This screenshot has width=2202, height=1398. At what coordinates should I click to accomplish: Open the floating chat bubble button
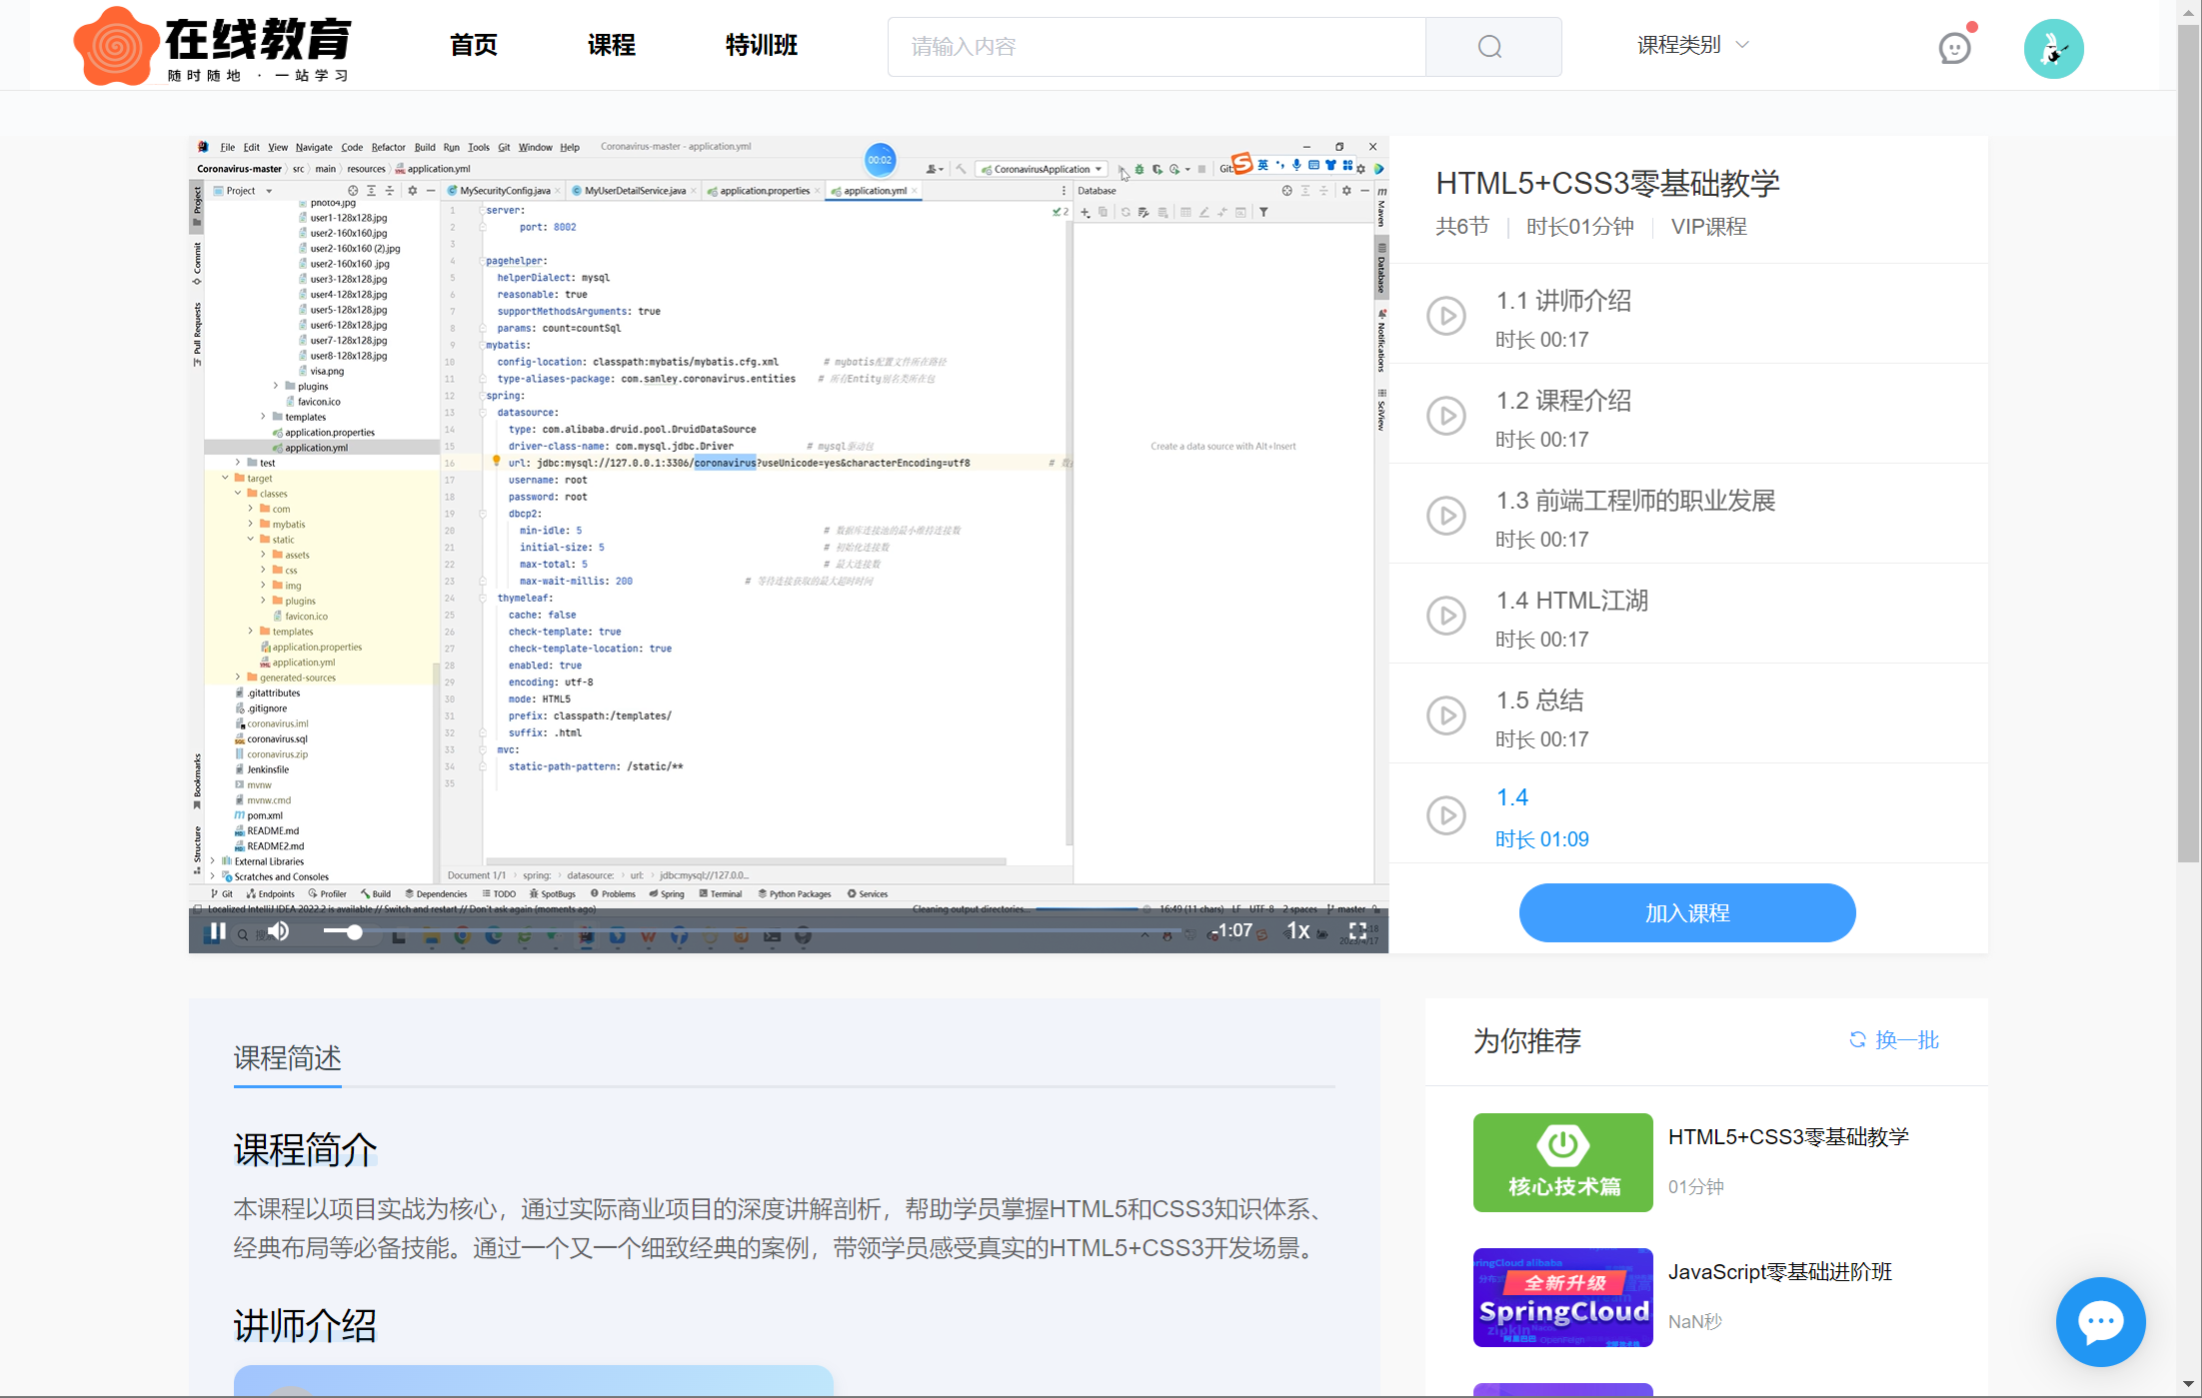click(2099, 1322)
